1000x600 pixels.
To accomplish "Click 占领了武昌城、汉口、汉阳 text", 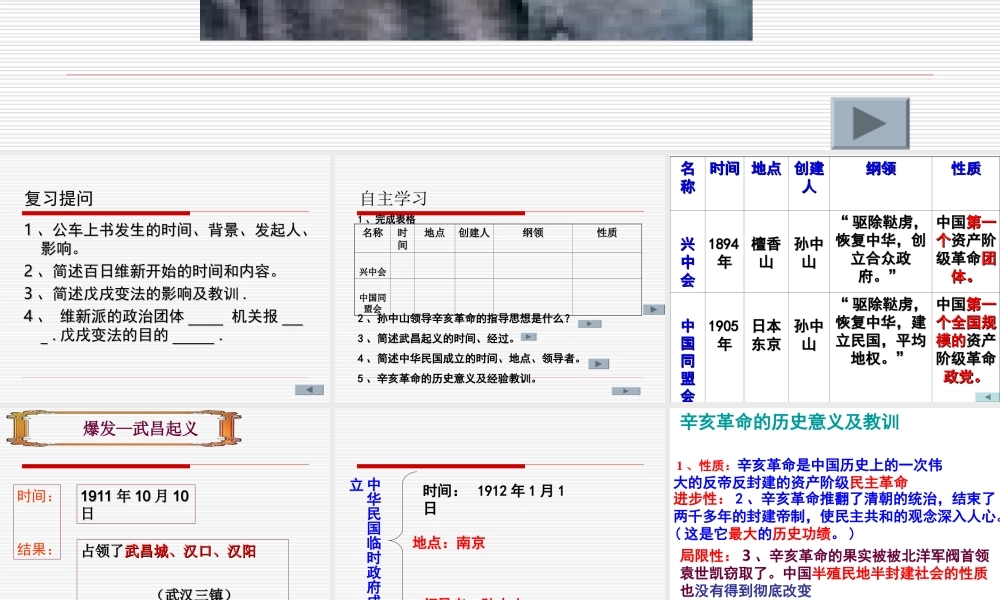I will point(168,552).
